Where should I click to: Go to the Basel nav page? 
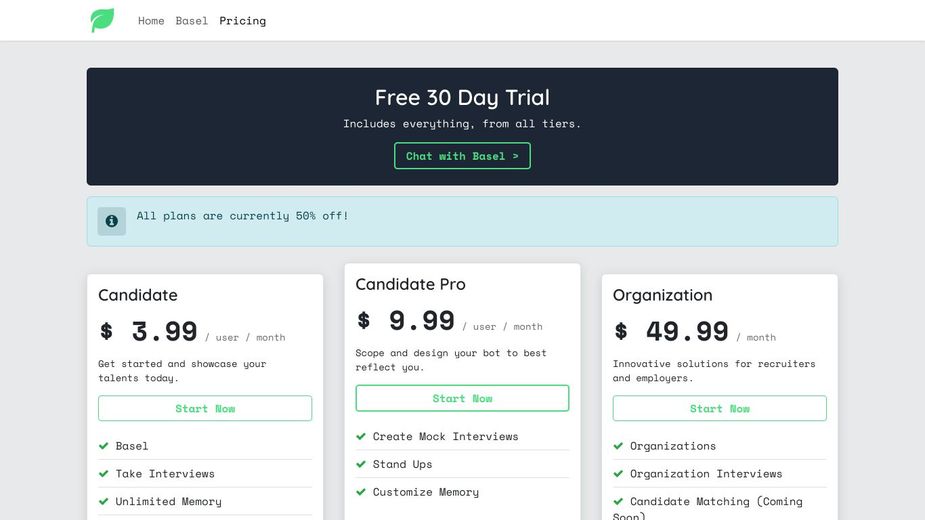click(192, 21)
